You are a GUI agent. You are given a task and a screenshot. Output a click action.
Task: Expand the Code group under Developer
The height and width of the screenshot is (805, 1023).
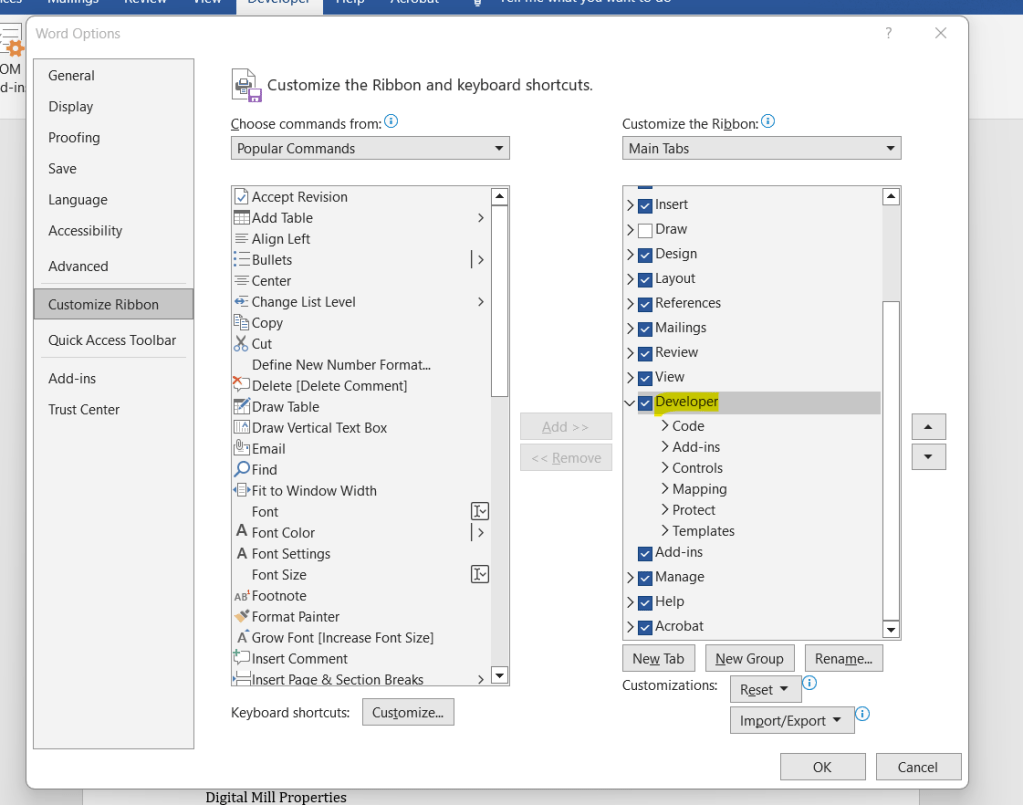(x=665, y=426)
